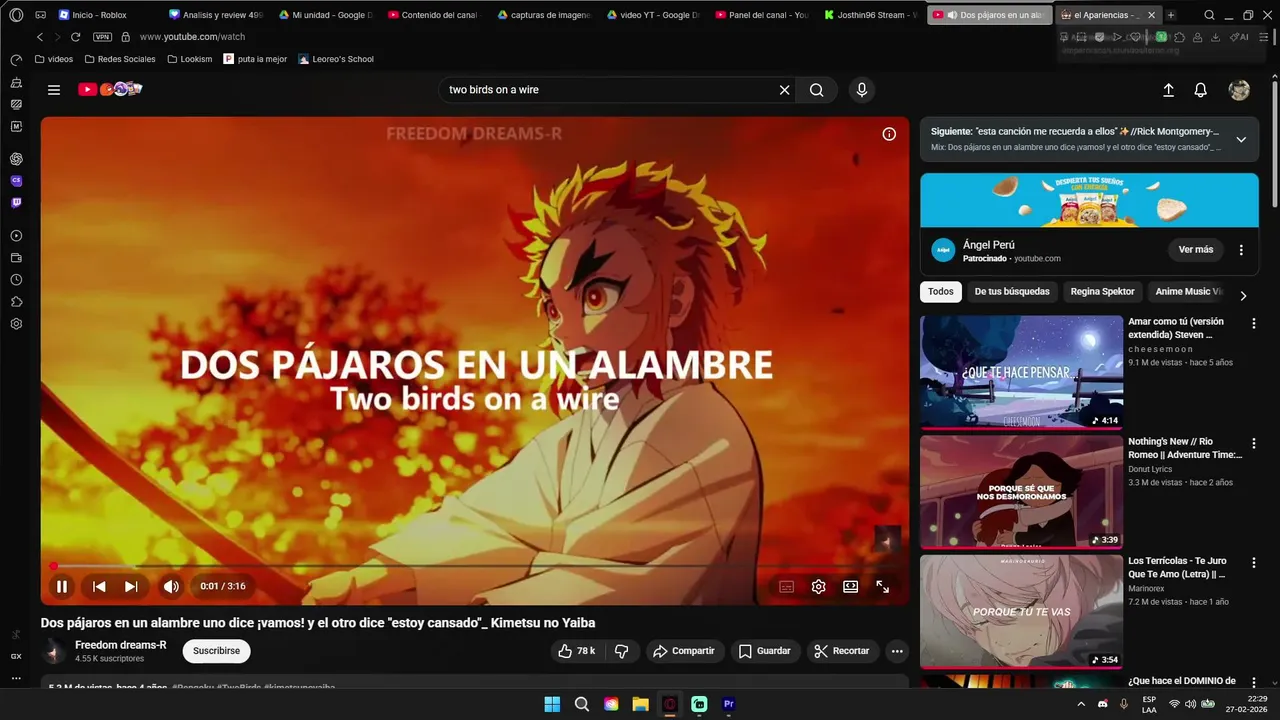Open the Create upload icon
Screen dimensions: 1280x720
1168,90
